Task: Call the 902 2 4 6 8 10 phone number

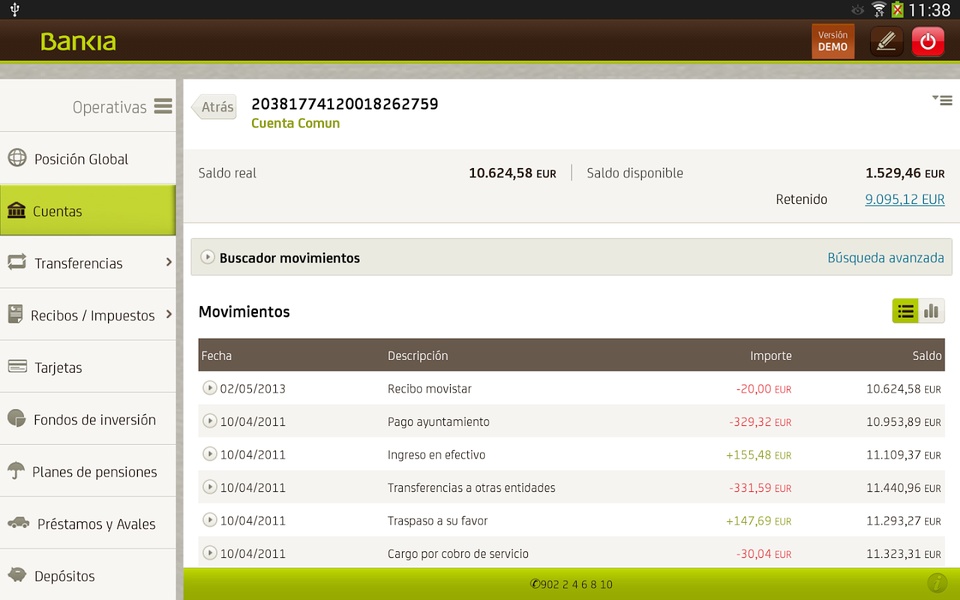Action: pyautogui.click(x=571, y=584)
